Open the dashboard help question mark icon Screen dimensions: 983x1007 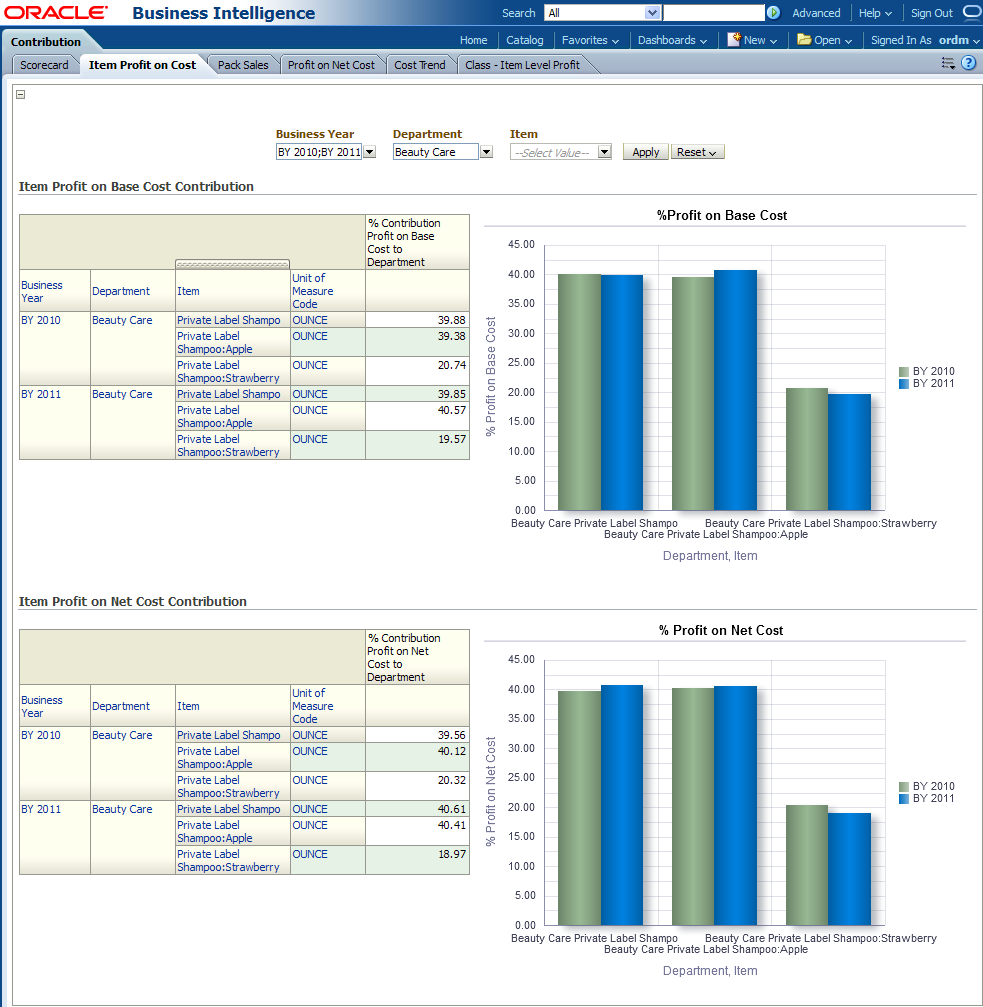pyautogui.click(x=968, y=63)
